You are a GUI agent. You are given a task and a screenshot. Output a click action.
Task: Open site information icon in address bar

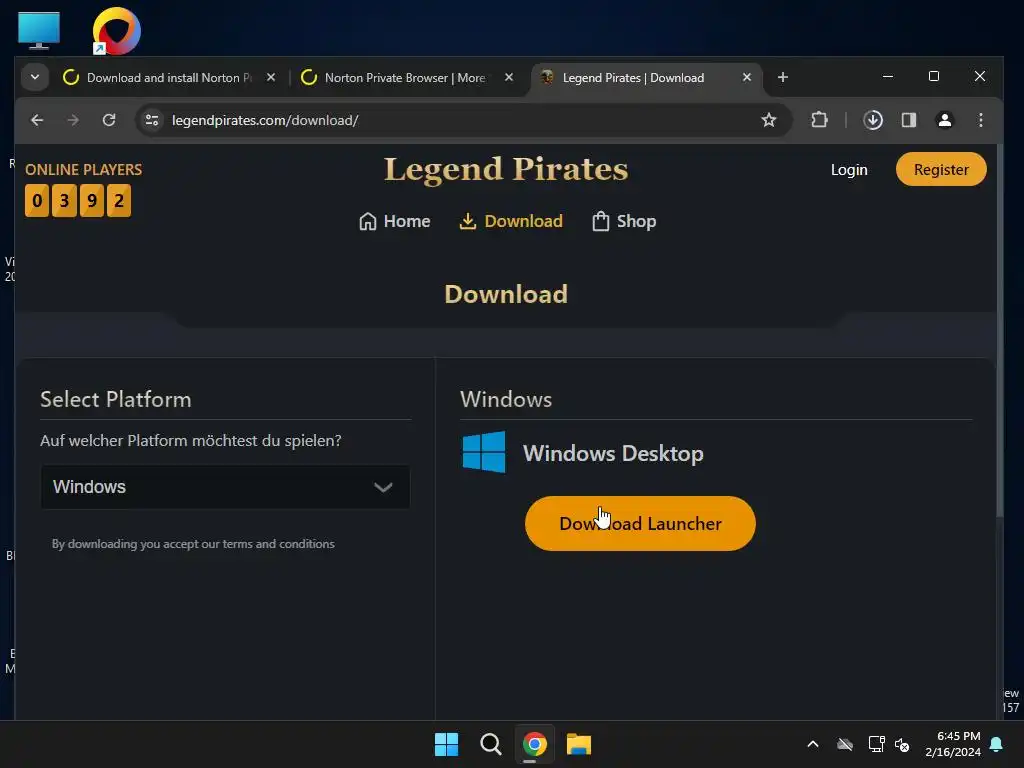152,120
